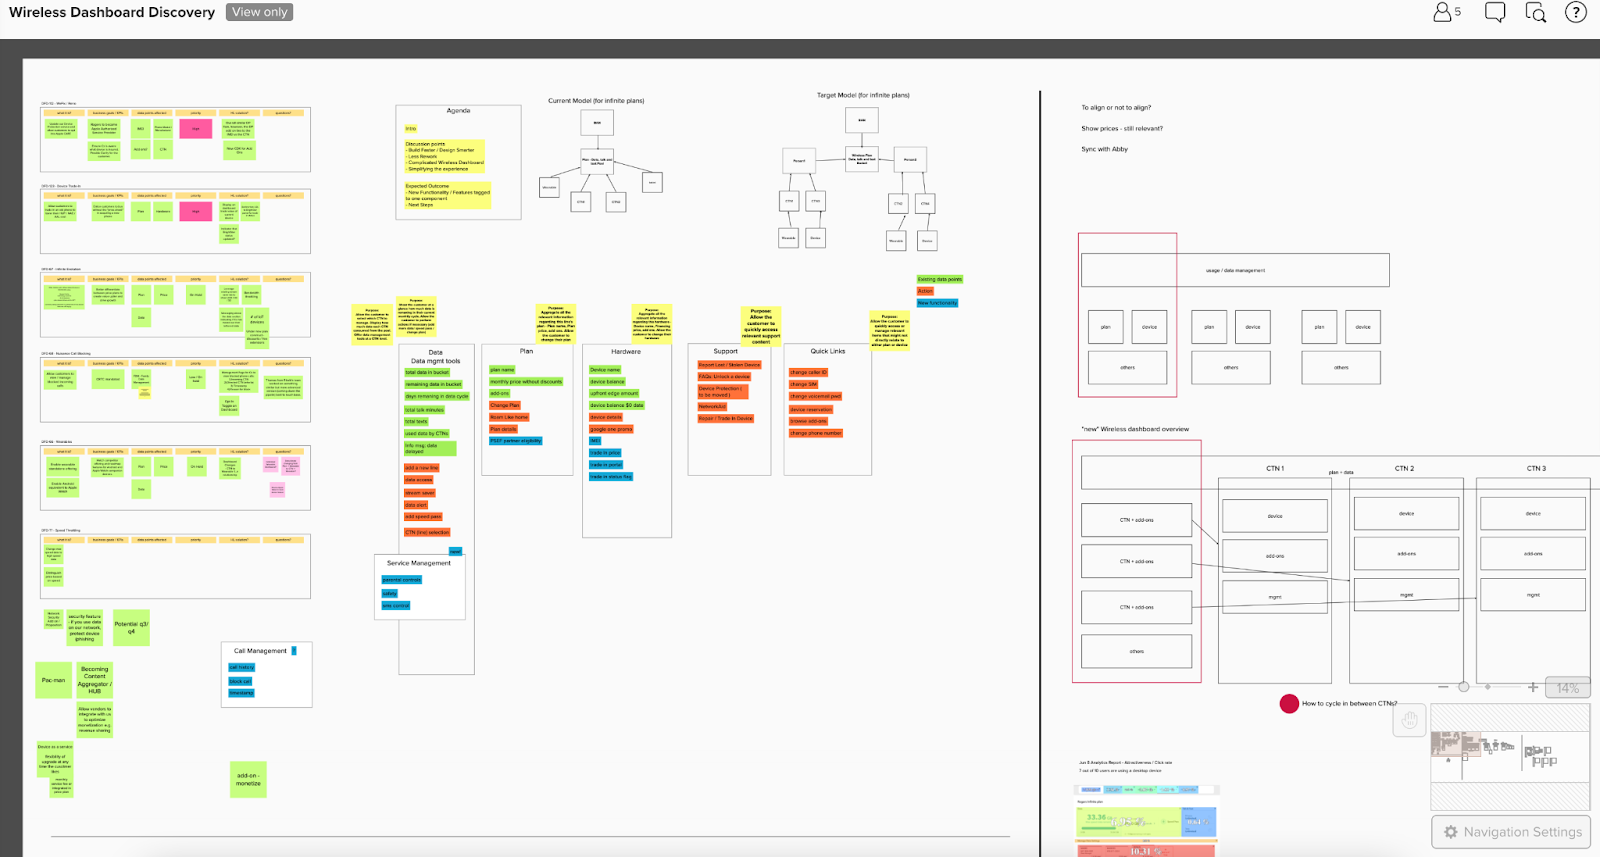Click the yellow Pac-man sticky note
Screen dimensions: 1600x857
click(53, 680)
